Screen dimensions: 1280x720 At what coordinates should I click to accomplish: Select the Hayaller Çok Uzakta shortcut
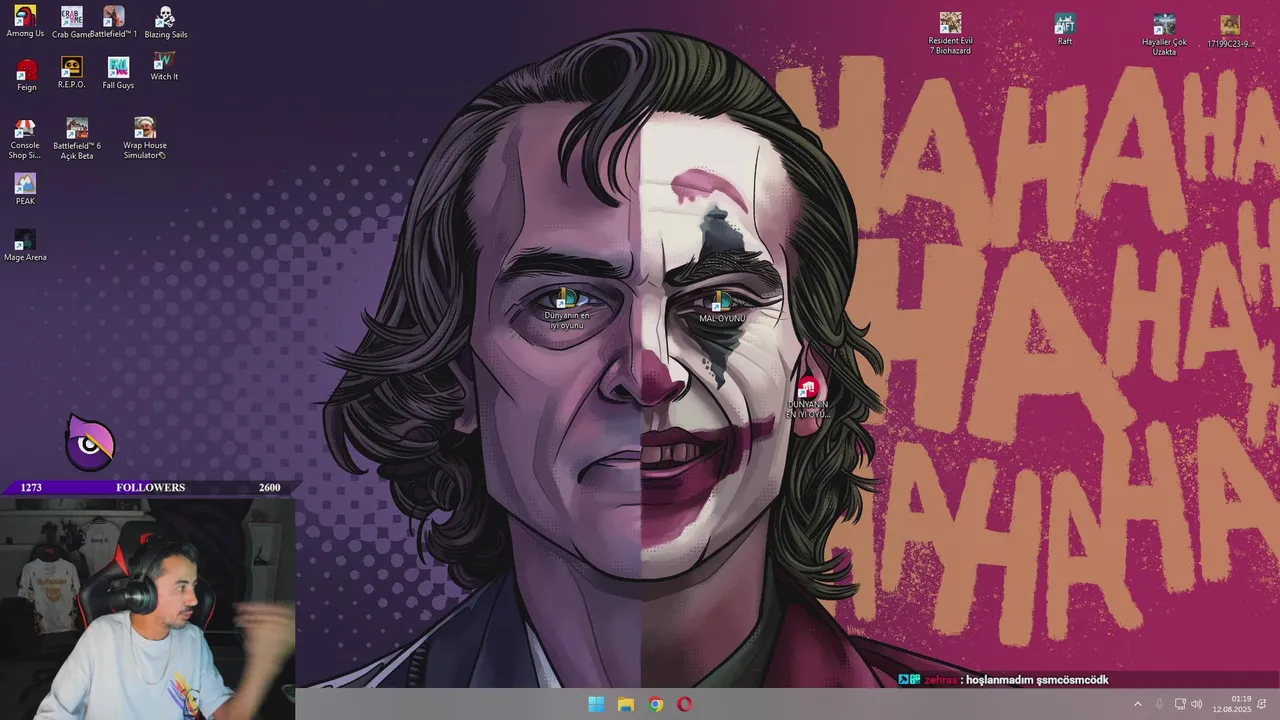(x=1164, y=34)
